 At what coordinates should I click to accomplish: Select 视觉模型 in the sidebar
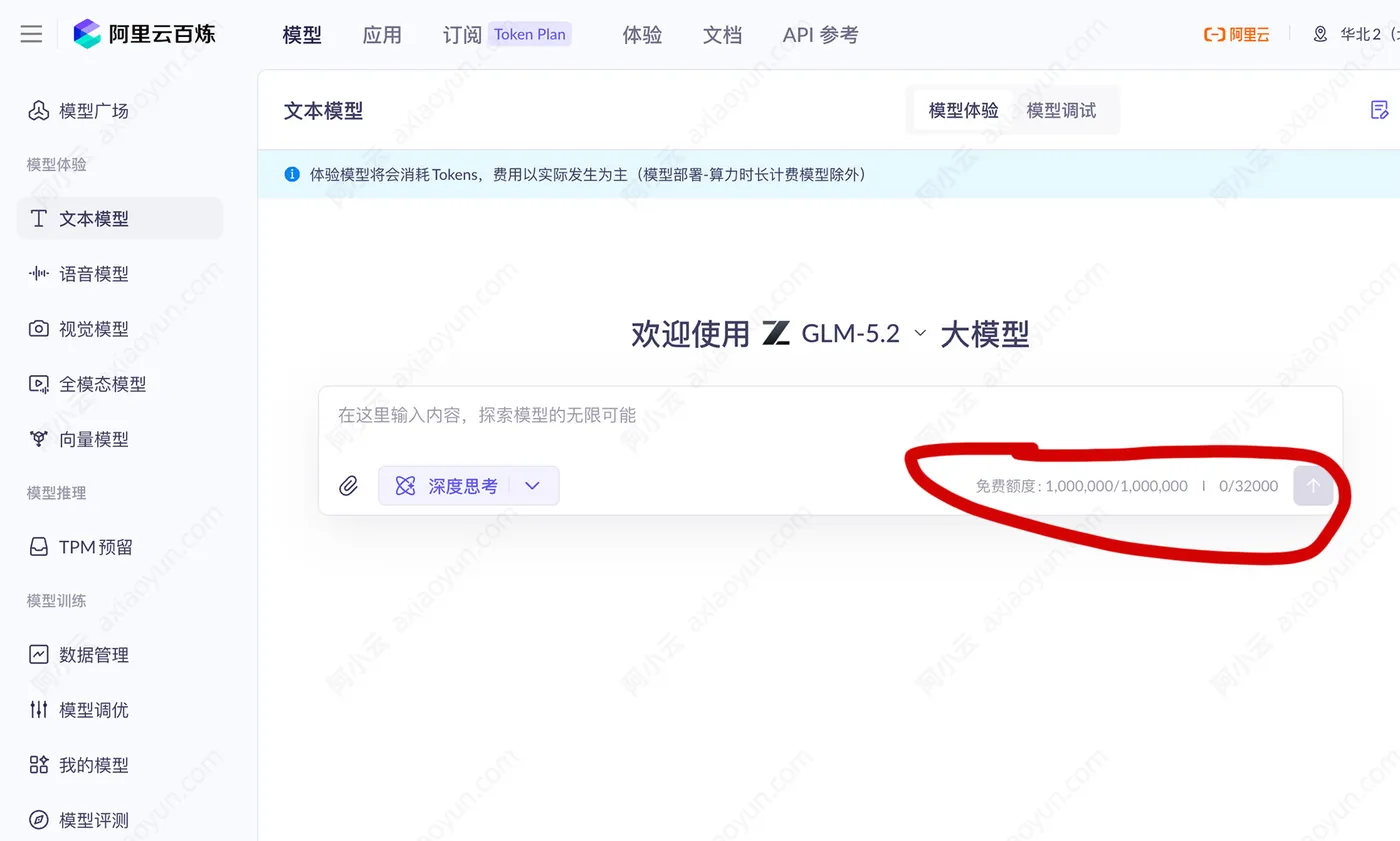(120, 329)
